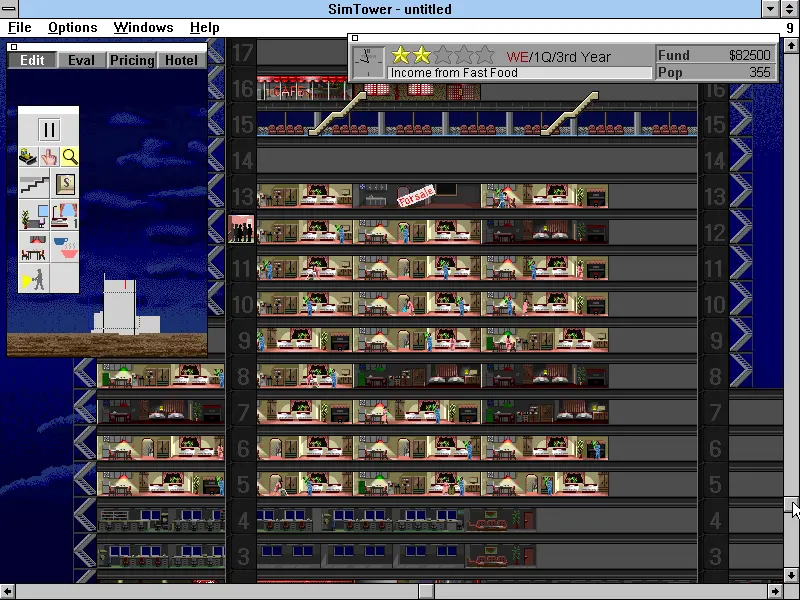This screenshot has width=800, height=600.
Task: Click the pause button in the tool palette
Action: point(49,130)
